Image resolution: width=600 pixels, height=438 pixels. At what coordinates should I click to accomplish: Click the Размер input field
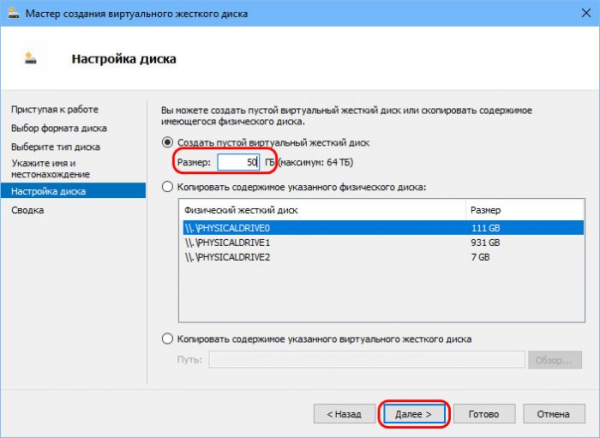coord(238,162)
